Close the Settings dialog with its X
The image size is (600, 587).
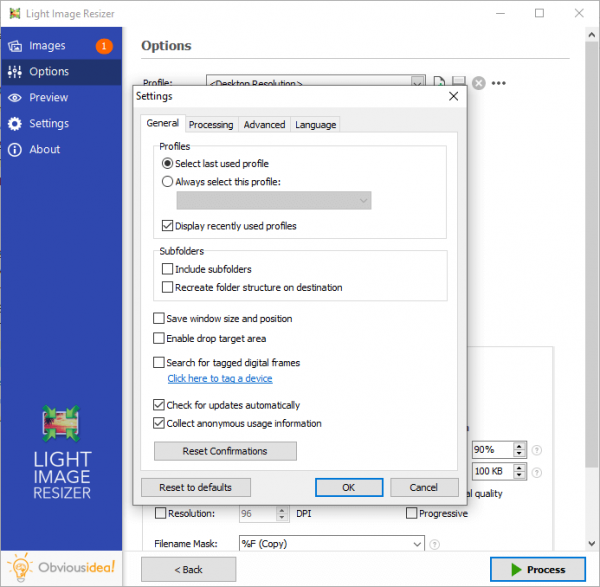tap(453, 96)
